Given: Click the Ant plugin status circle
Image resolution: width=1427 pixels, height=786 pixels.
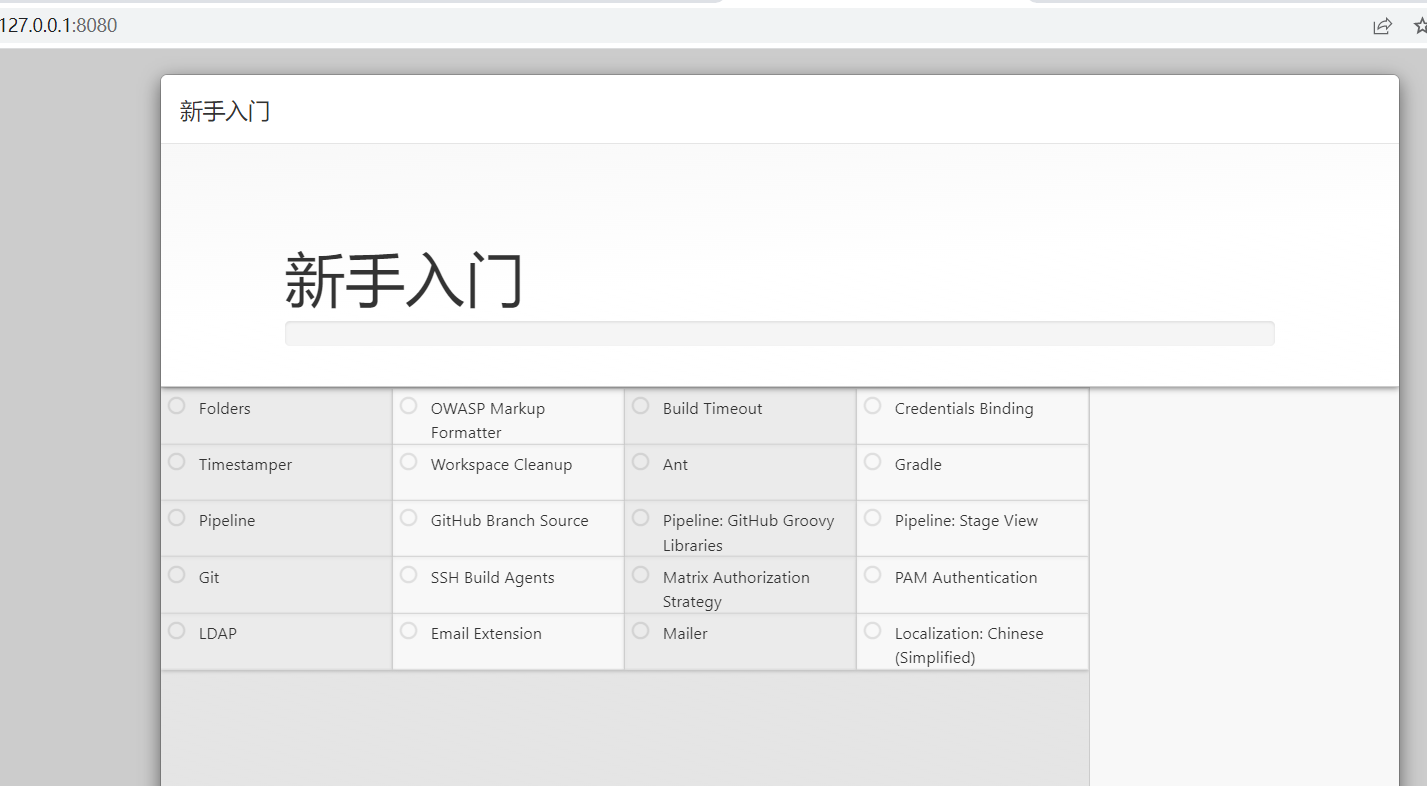Looking at the screenshot, I should (x=641, y=462).
